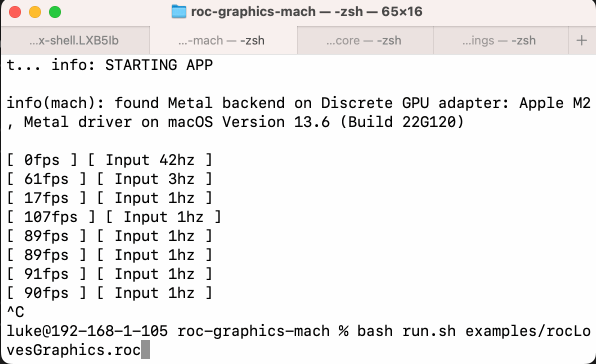This screenshot has width=596, height=364.
Task: Click the block cursor after vesGraphics.roc
Action: (x=146, y=350)
